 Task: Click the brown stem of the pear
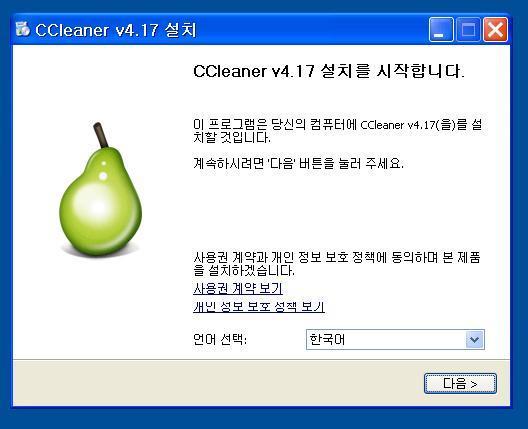point(100,135)
